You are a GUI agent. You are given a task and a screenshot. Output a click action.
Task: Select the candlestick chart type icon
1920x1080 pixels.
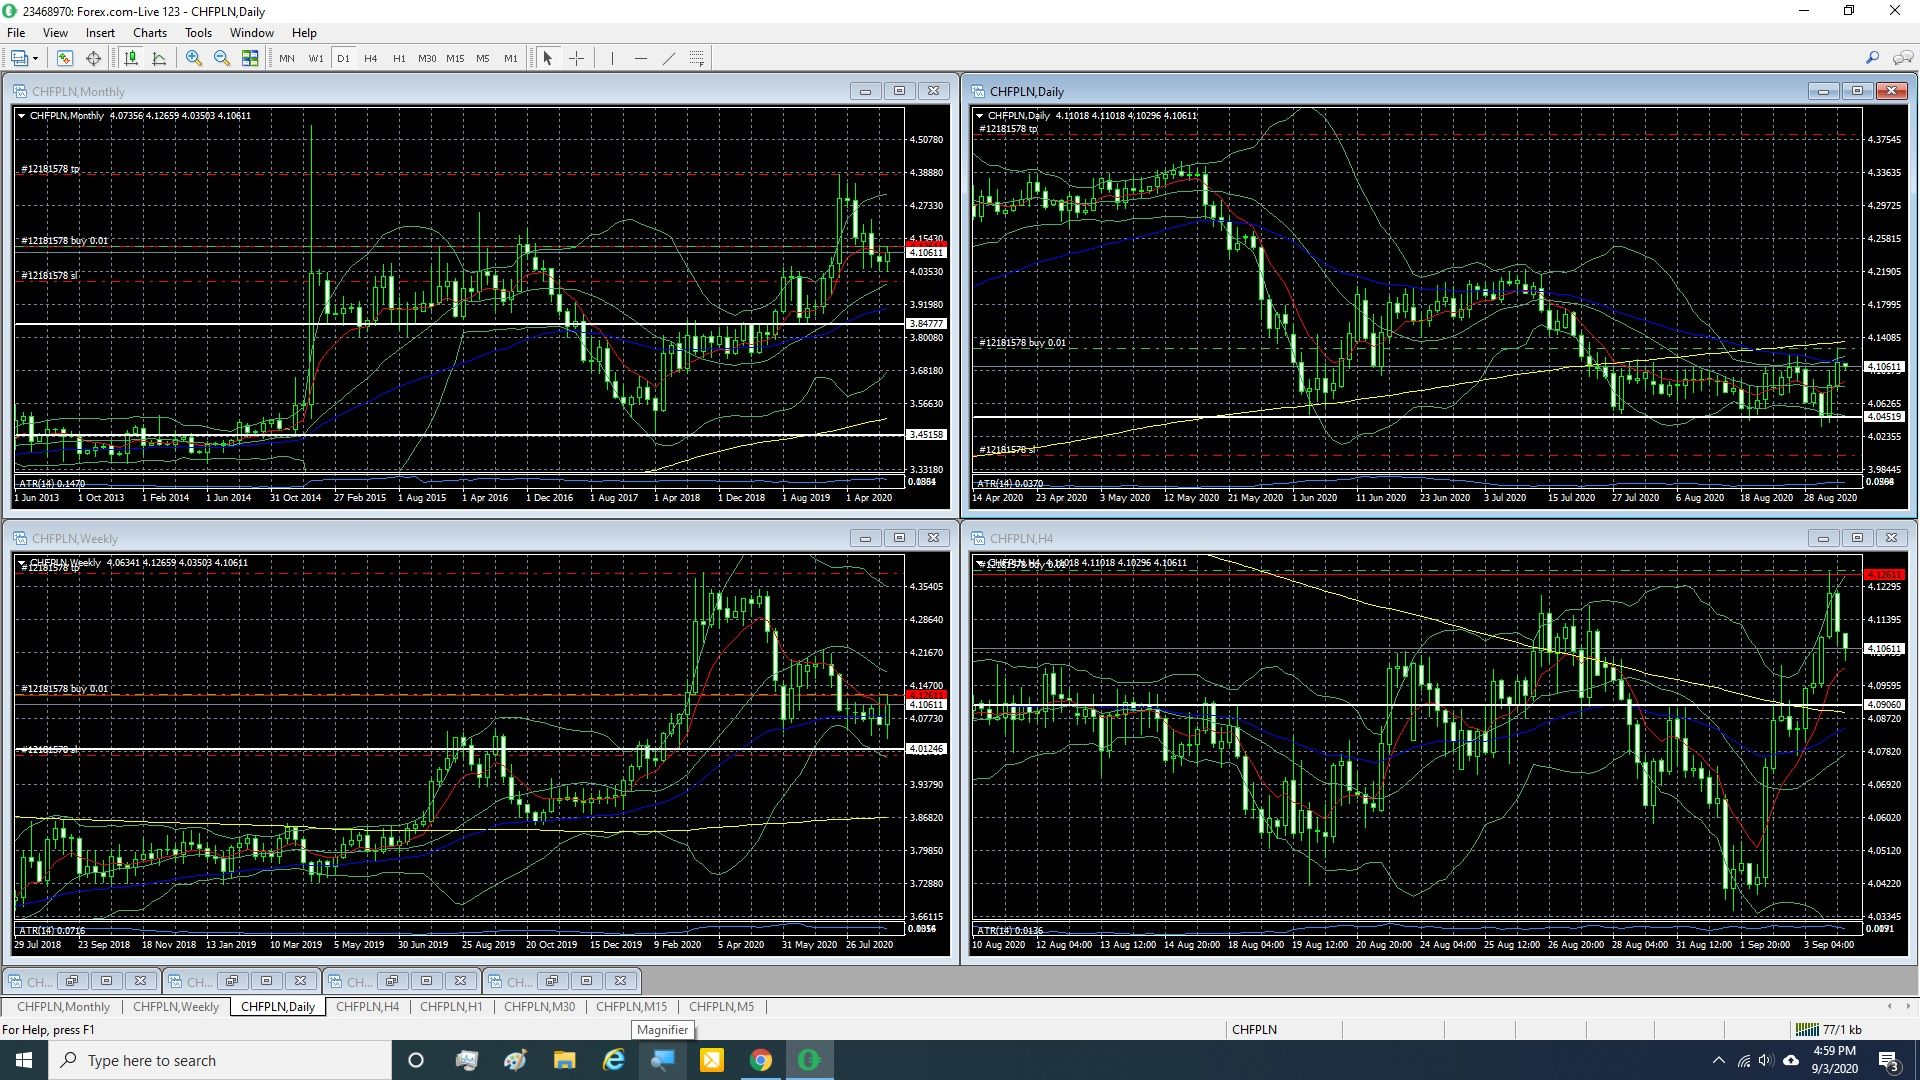tap(131, 58)
